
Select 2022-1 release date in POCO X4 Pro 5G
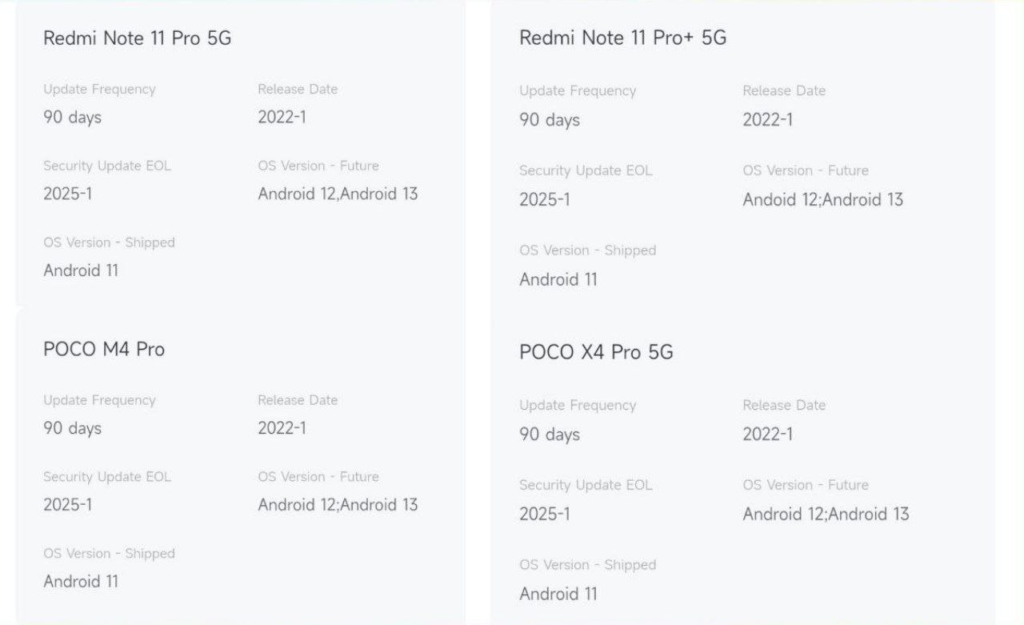tap(767, 434)
